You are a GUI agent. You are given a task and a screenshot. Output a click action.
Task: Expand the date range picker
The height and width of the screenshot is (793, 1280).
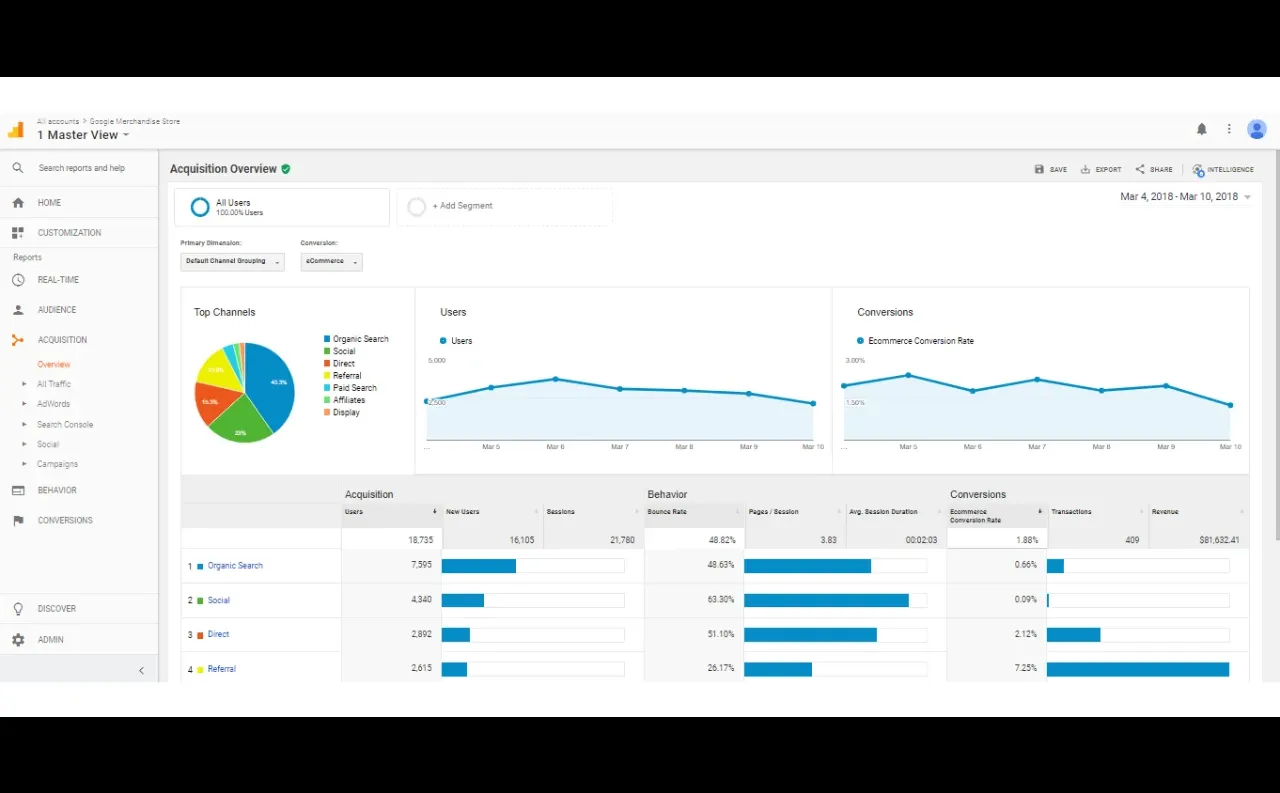[1186, 197]
